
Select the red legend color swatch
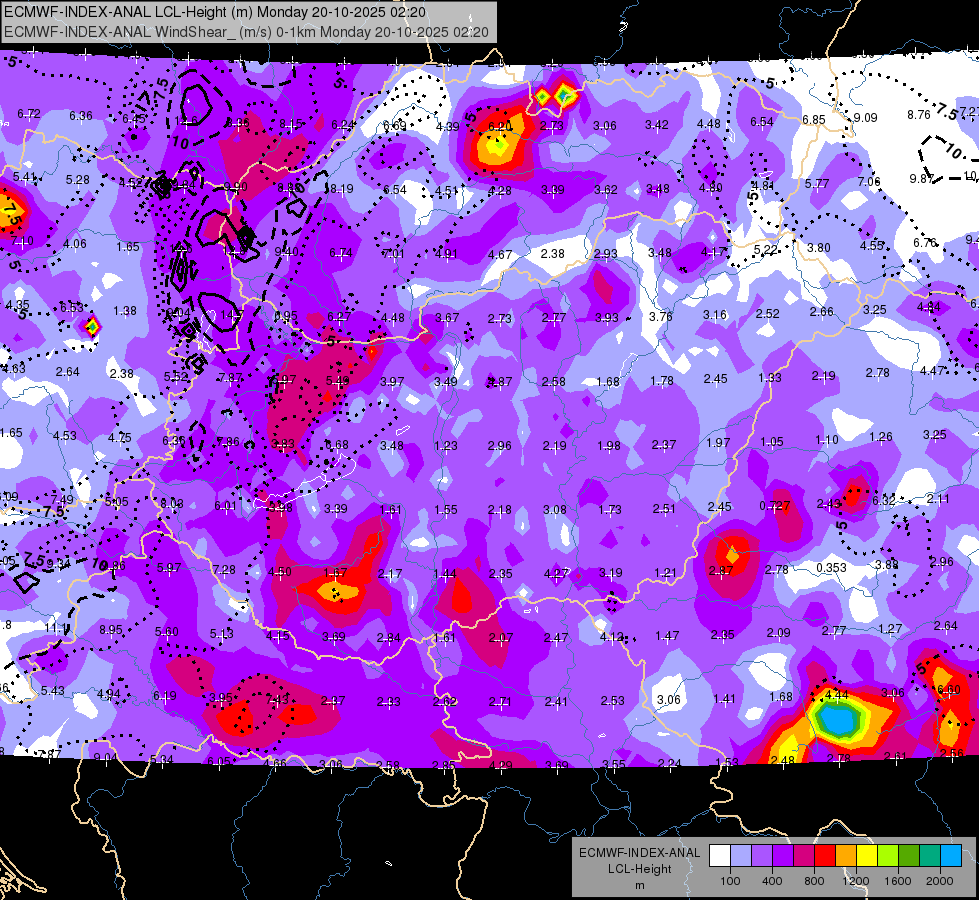pos(825,856)
